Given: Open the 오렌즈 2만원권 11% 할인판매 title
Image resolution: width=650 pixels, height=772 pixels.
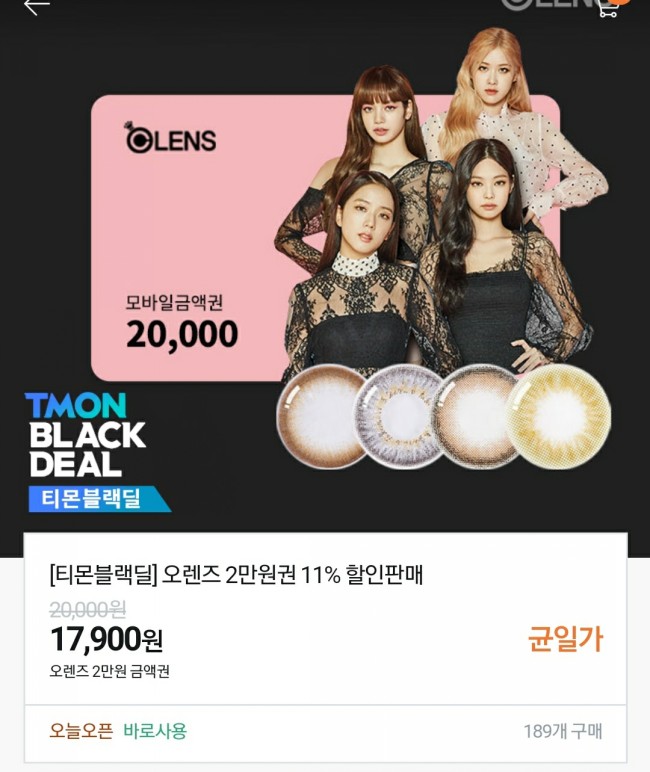Looking at the screenshot, I should [236, 574].
